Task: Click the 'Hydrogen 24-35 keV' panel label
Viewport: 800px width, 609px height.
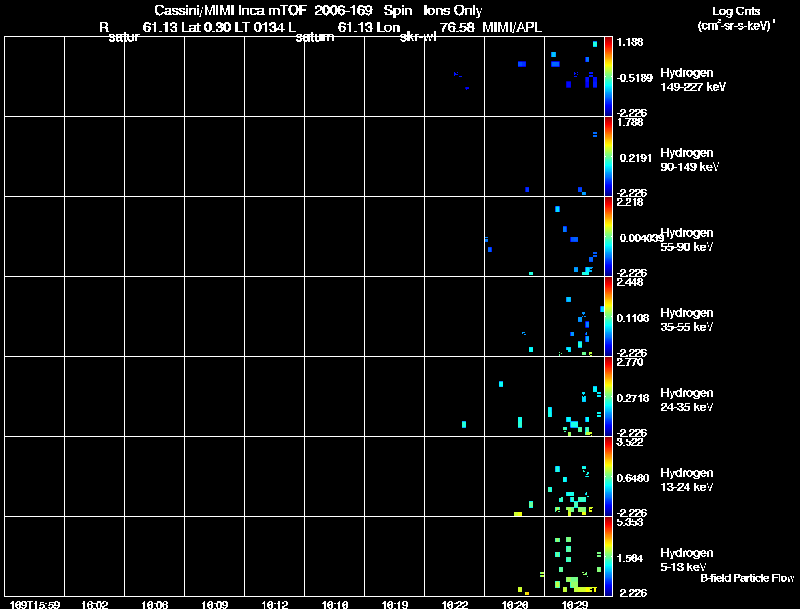Action: [x=687, y=400]
